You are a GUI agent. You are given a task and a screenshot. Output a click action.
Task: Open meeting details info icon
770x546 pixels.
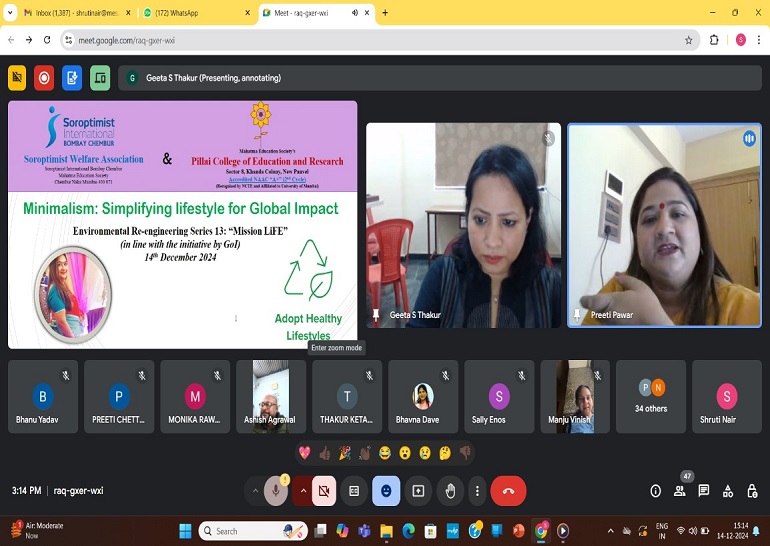point(656,491)
